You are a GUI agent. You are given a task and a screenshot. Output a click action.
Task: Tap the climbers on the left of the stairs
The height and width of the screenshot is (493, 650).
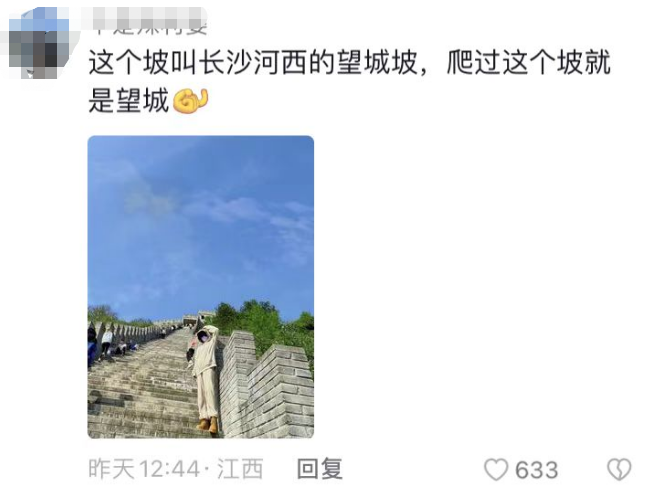(109, 345)
